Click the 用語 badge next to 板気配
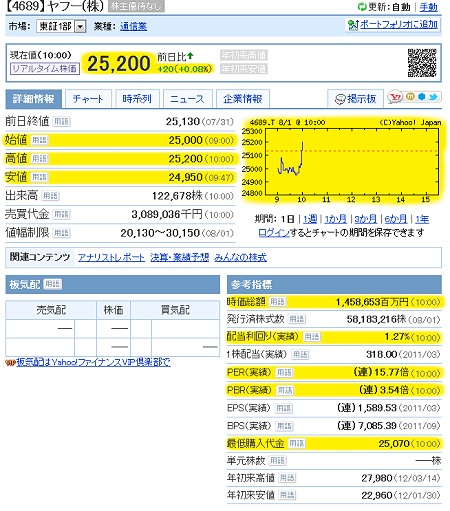The width and height of the screenshot is (450, 511). [53, 284]
